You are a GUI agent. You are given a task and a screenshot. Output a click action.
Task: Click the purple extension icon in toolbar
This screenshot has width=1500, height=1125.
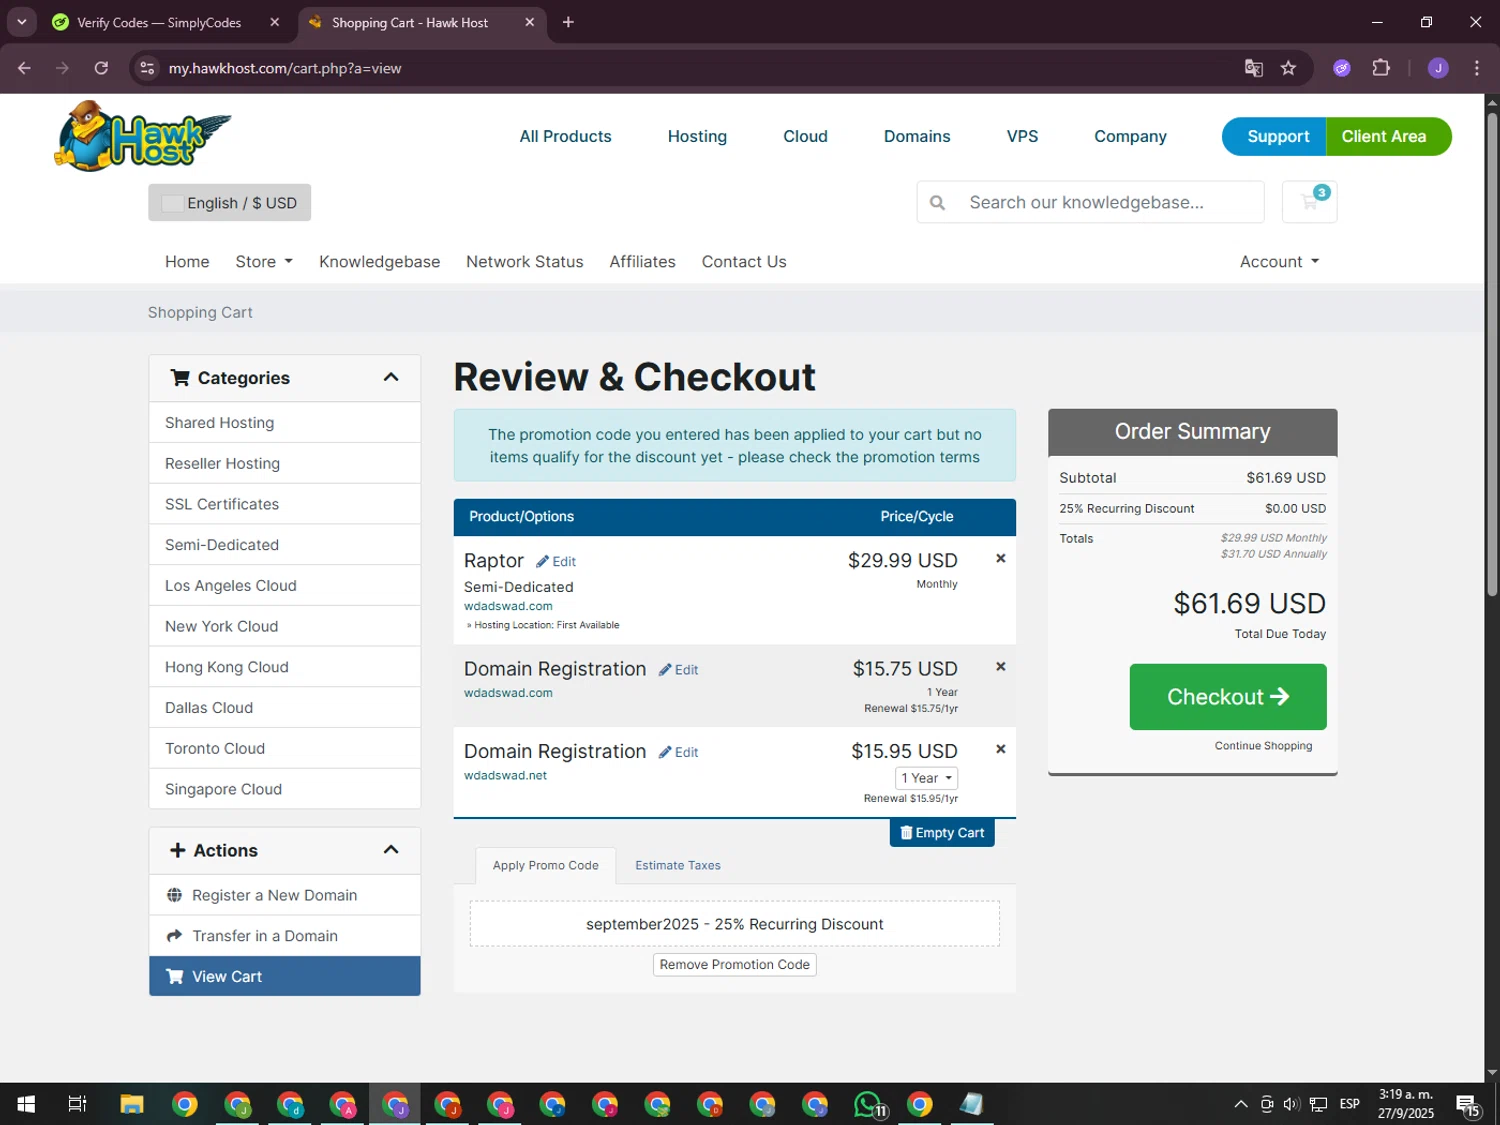1342,68
